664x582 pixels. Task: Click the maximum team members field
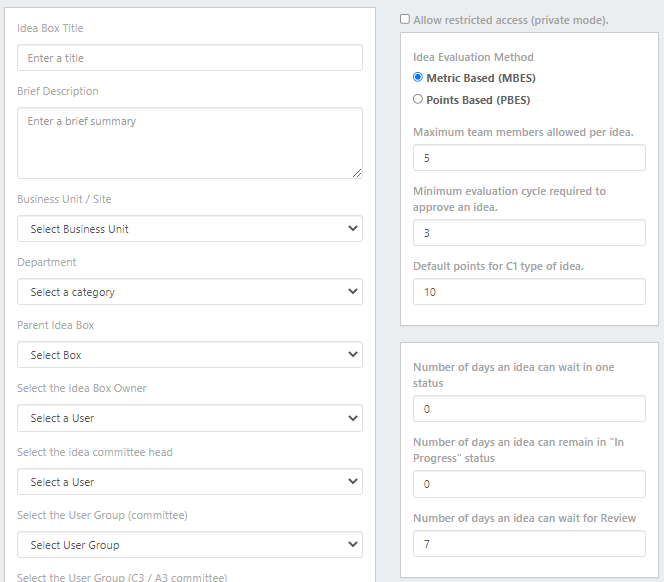(x=529, y=158)
